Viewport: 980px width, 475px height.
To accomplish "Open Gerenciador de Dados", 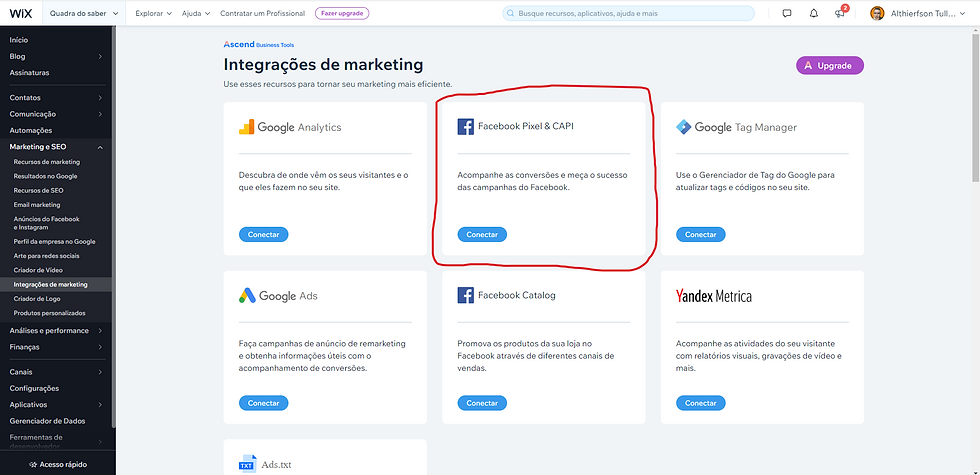I will point(48,421).
